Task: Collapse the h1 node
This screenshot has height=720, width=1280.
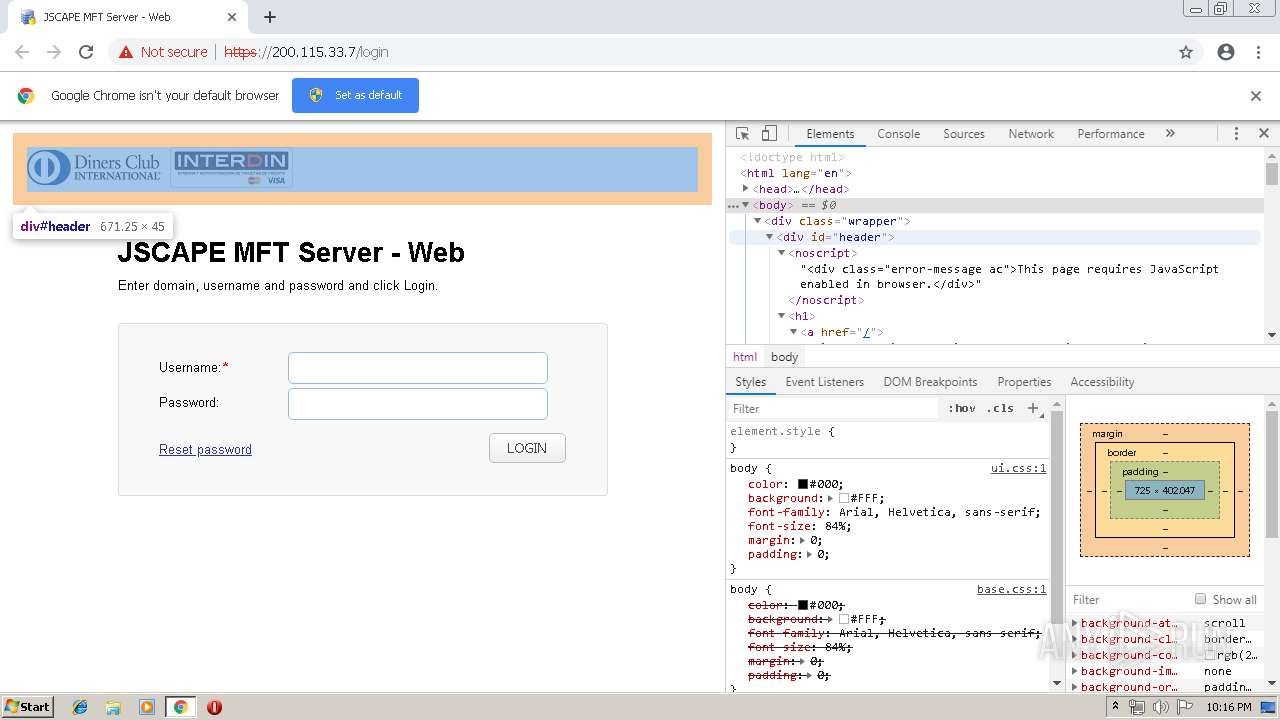Action: (x=781, y=316)
